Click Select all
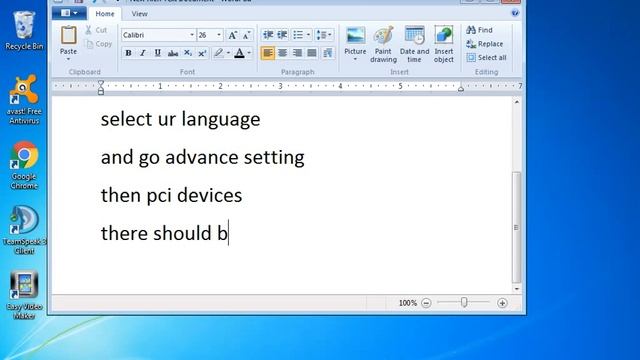The width and height of the screenshot is (640, 360). (x=487, y=58)
